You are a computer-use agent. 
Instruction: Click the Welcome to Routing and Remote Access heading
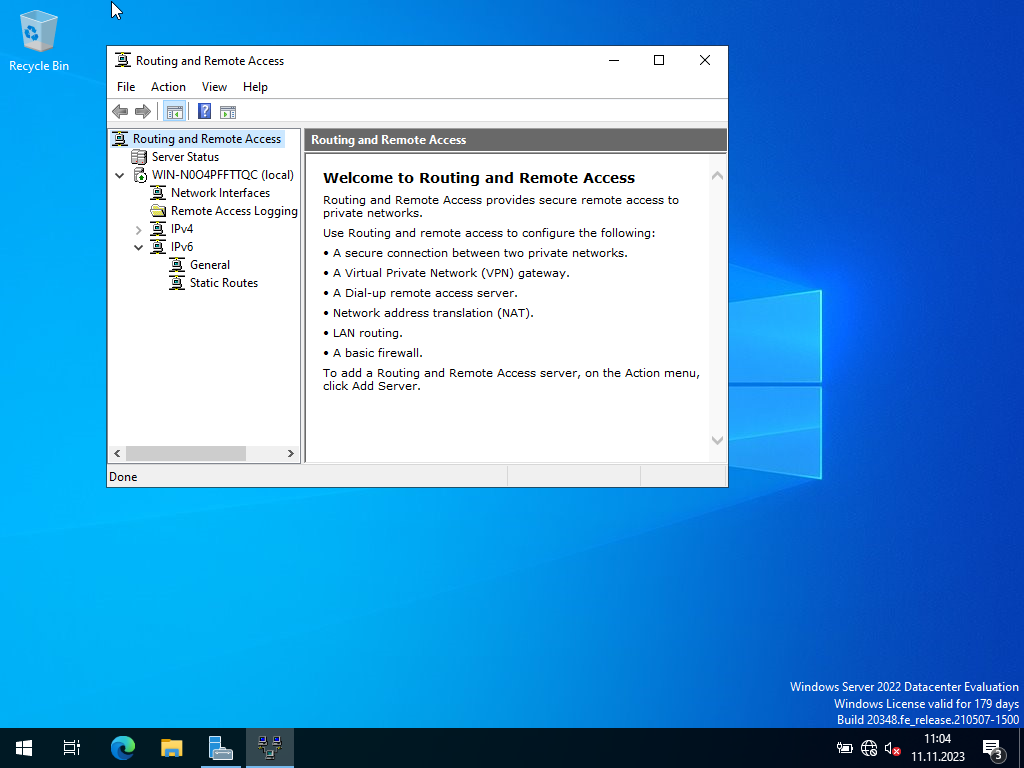pos(479,178)
